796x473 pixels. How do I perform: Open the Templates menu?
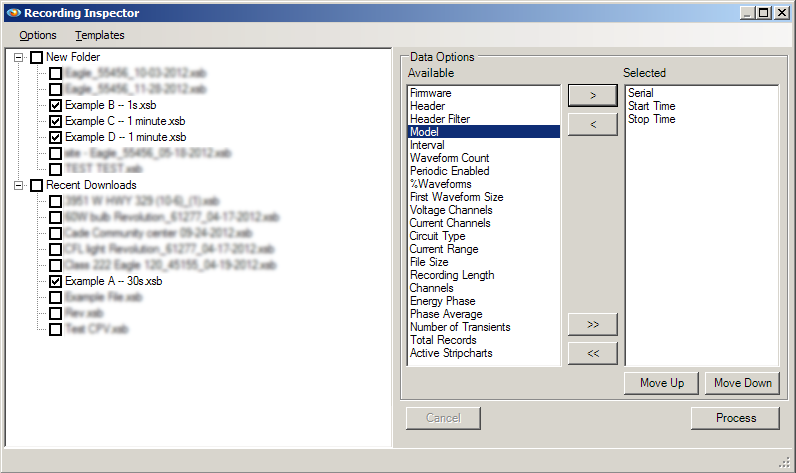click(100, 35)
